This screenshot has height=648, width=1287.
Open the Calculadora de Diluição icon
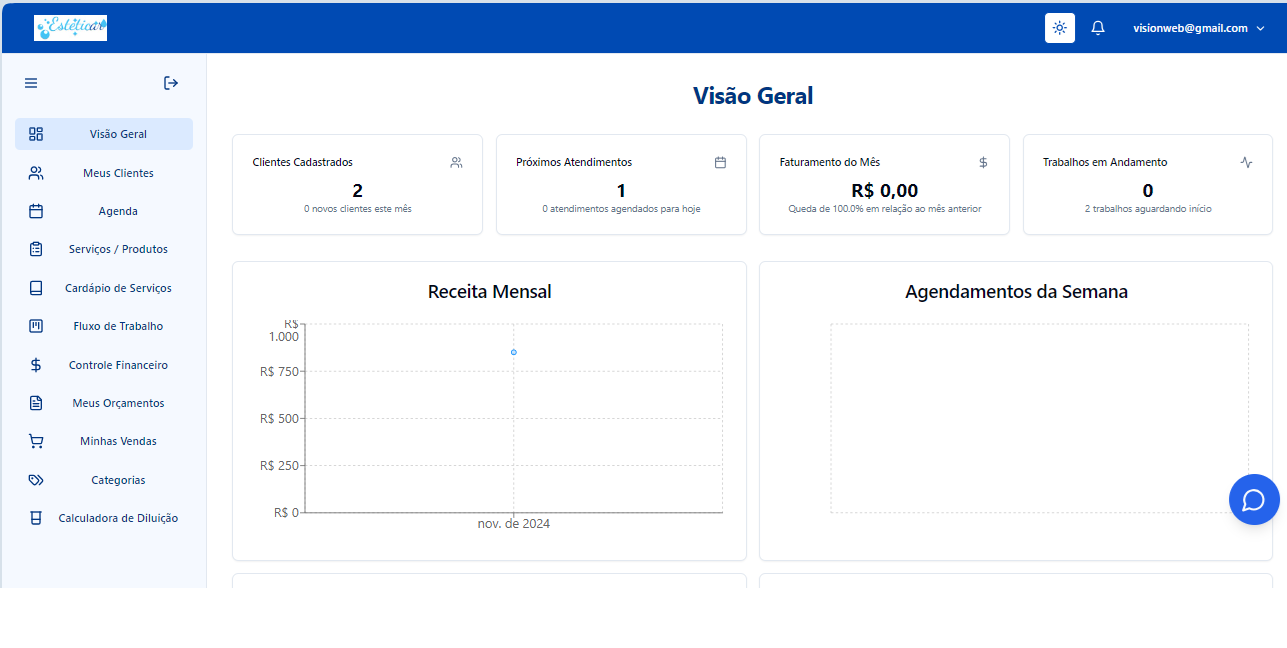pos(36,517)
